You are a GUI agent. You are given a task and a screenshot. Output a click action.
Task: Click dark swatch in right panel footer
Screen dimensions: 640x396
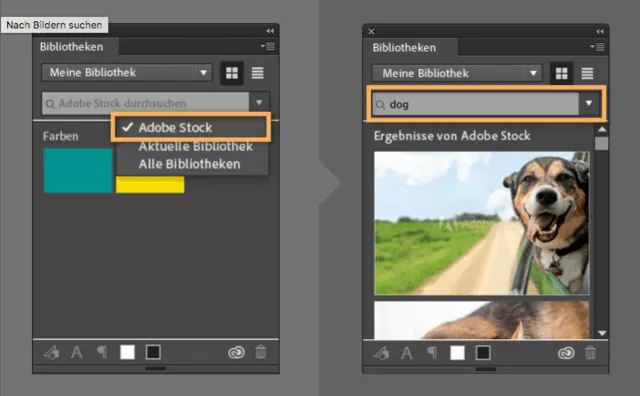click(x=483, y=353)
